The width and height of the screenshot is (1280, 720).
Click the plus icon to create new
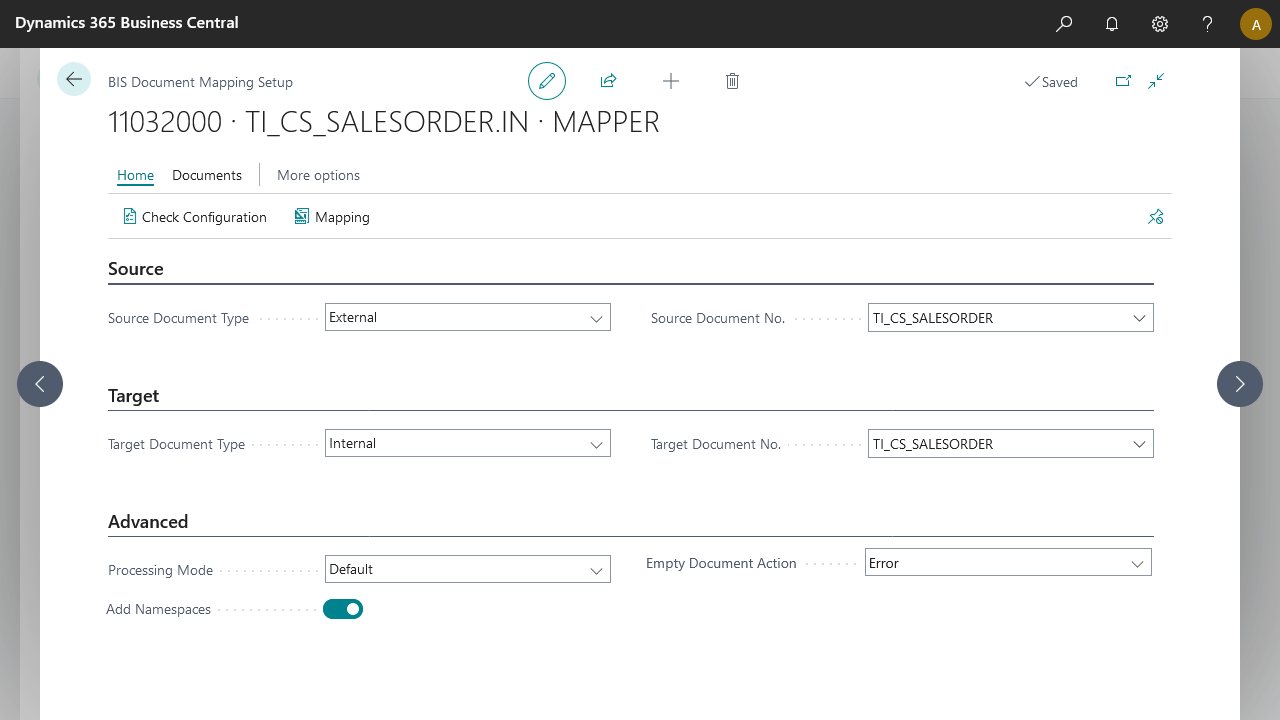(671, 81)
